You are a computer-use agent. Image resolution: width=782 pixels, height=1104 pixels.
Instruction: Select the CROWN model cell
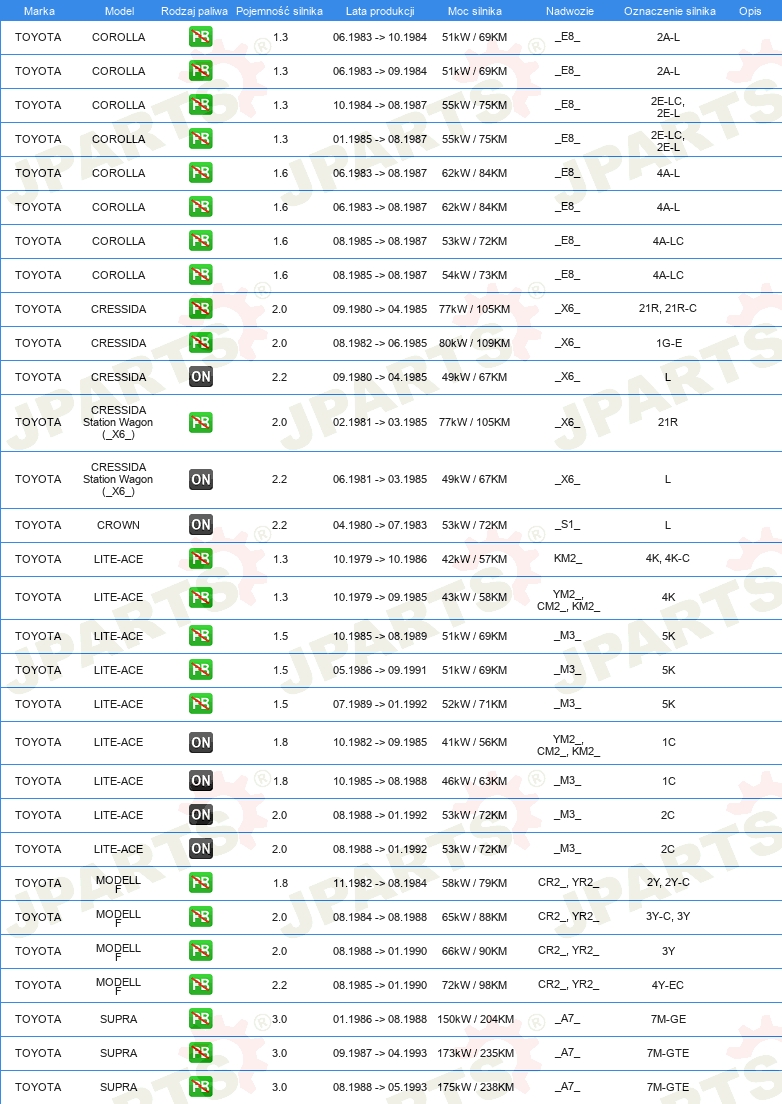tap(118, 525)
